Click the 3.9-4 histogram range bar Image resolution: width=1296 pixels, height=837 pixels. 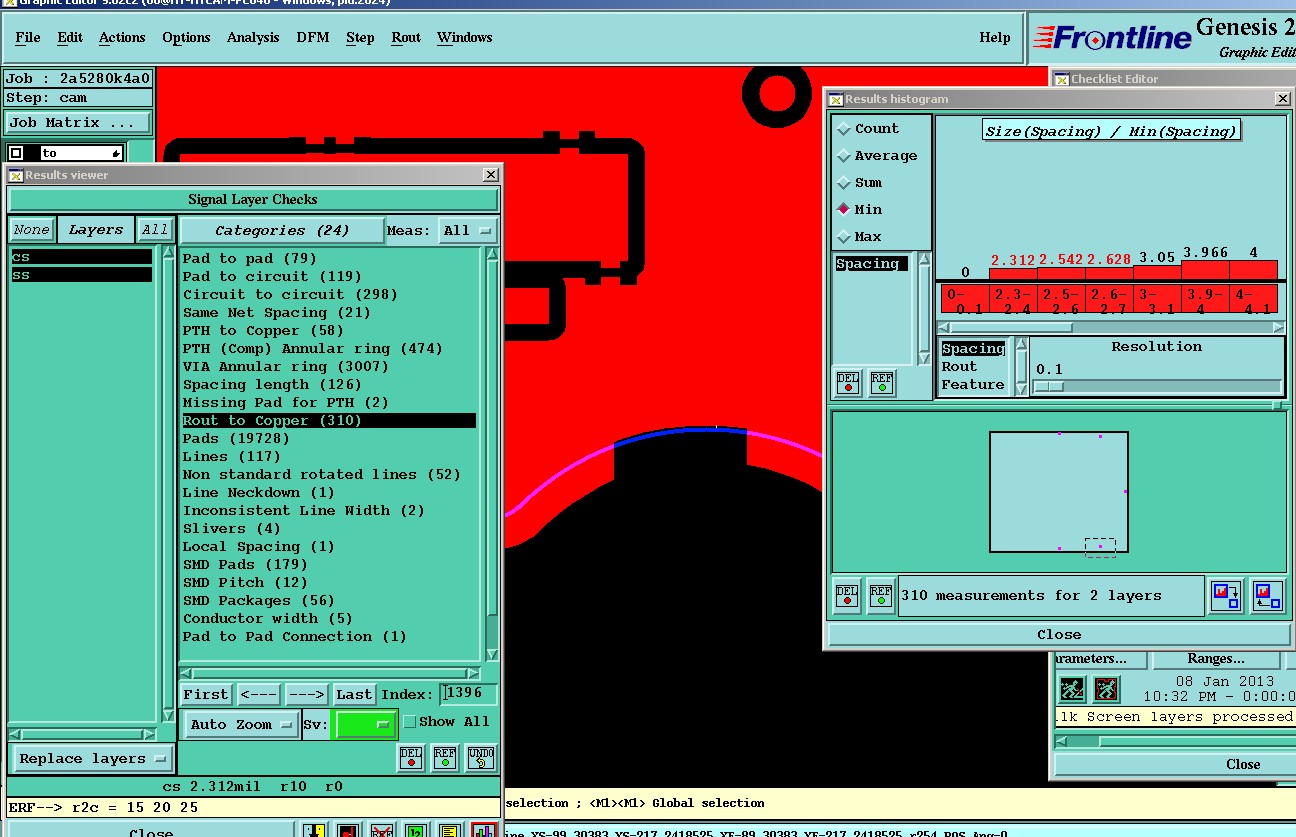coord(1205,299)
